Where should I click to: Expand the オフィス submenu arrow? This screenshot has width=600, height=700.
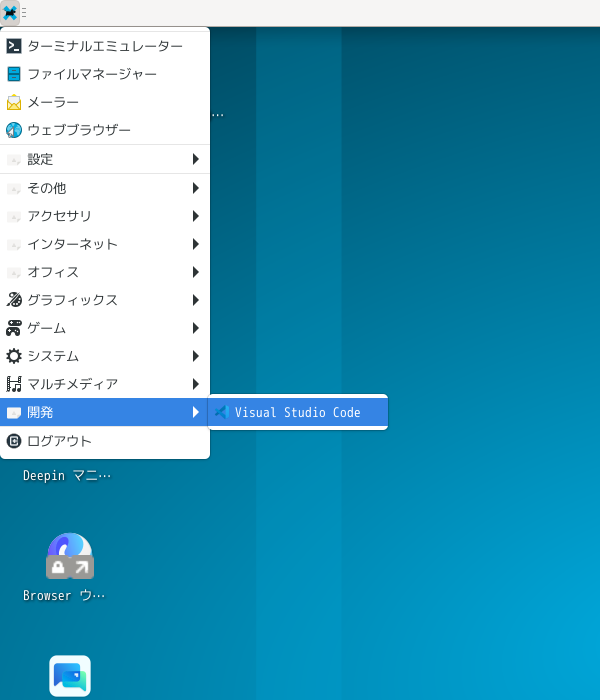[x=196, y=272]
